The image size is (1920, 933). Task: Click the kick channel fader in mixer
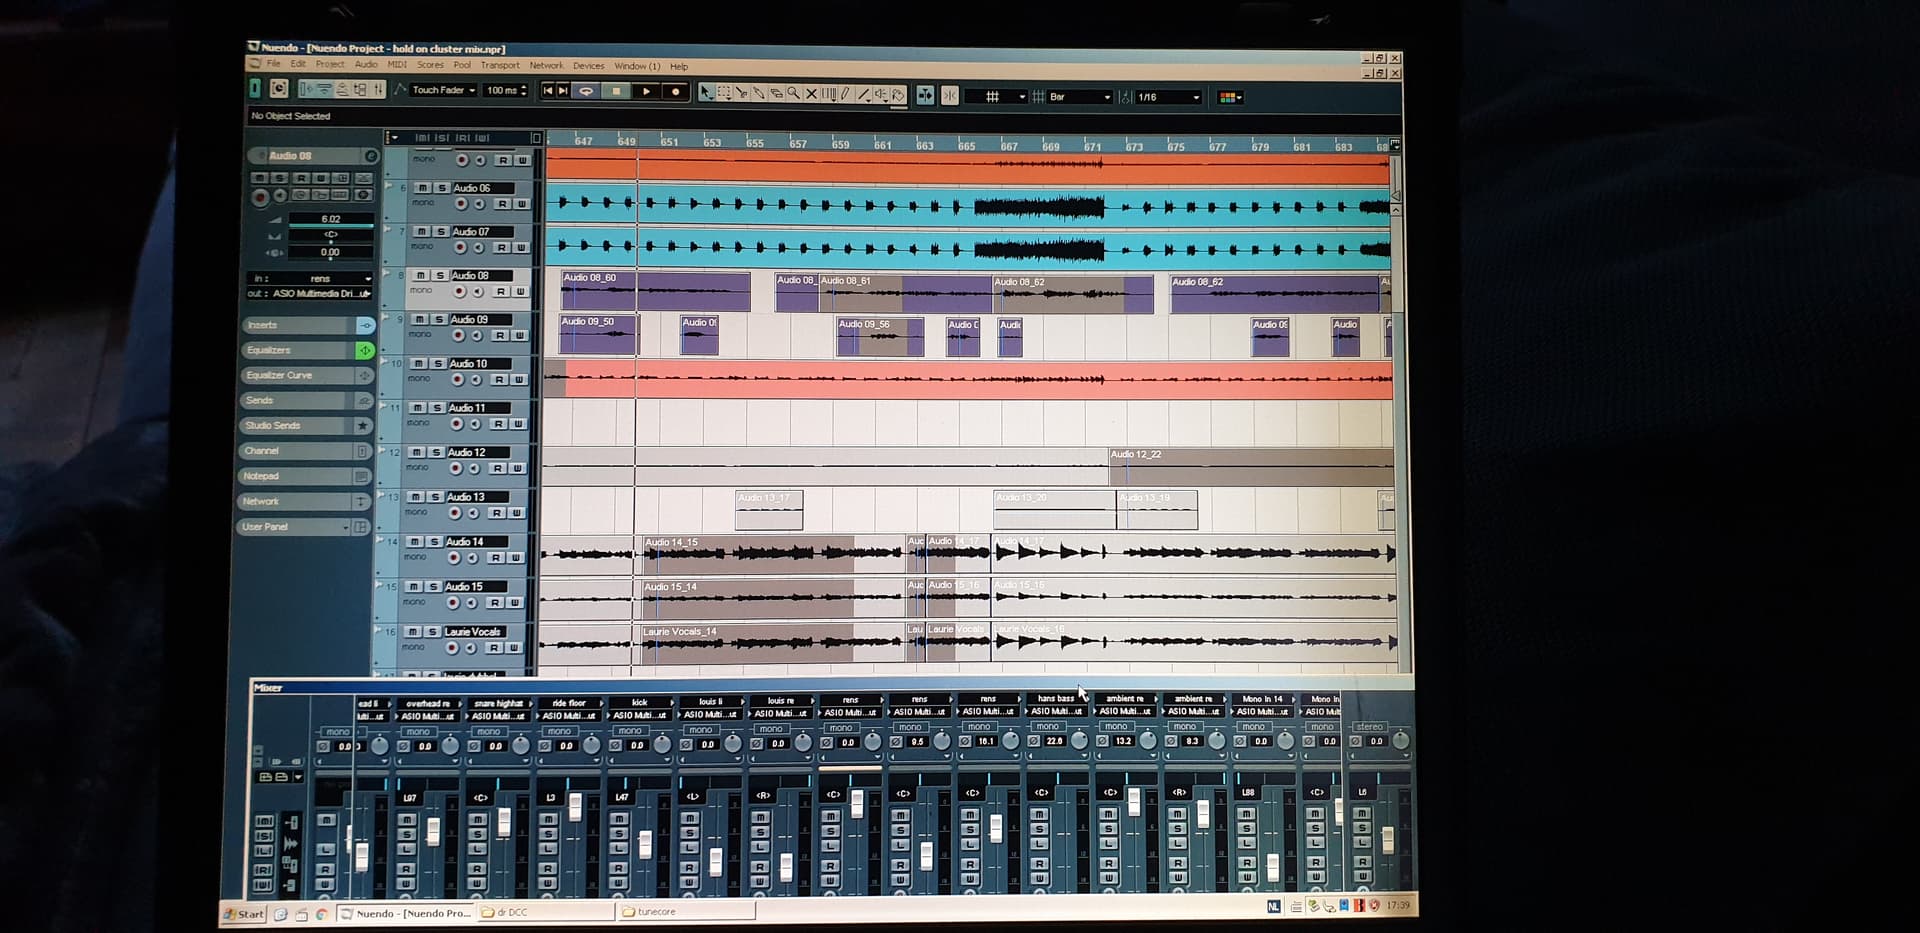click(x=645, y=844)
